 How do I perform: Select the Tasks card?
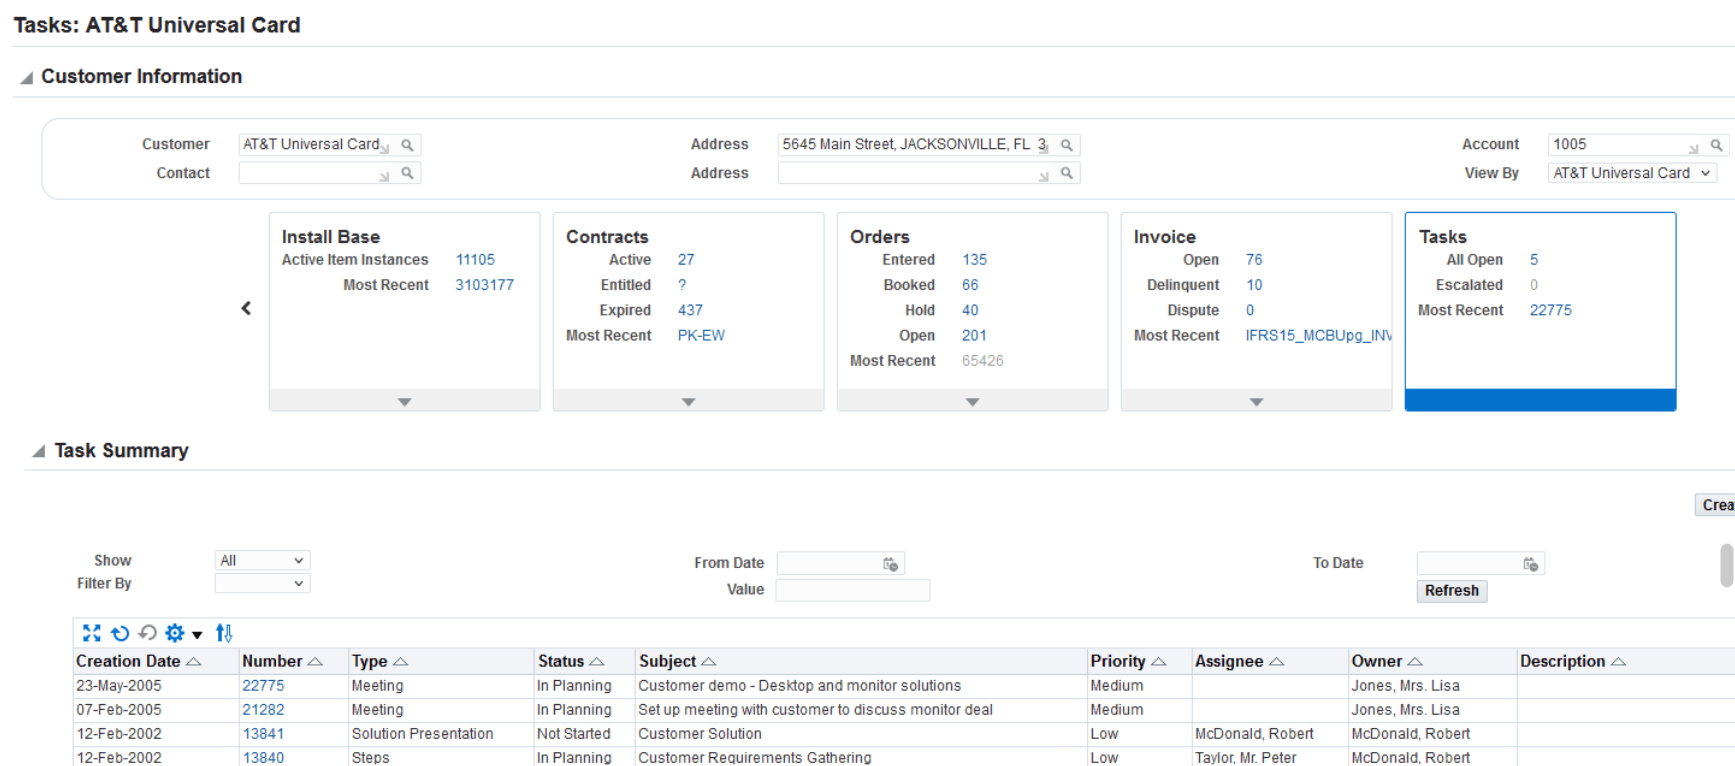point(1540,311)
